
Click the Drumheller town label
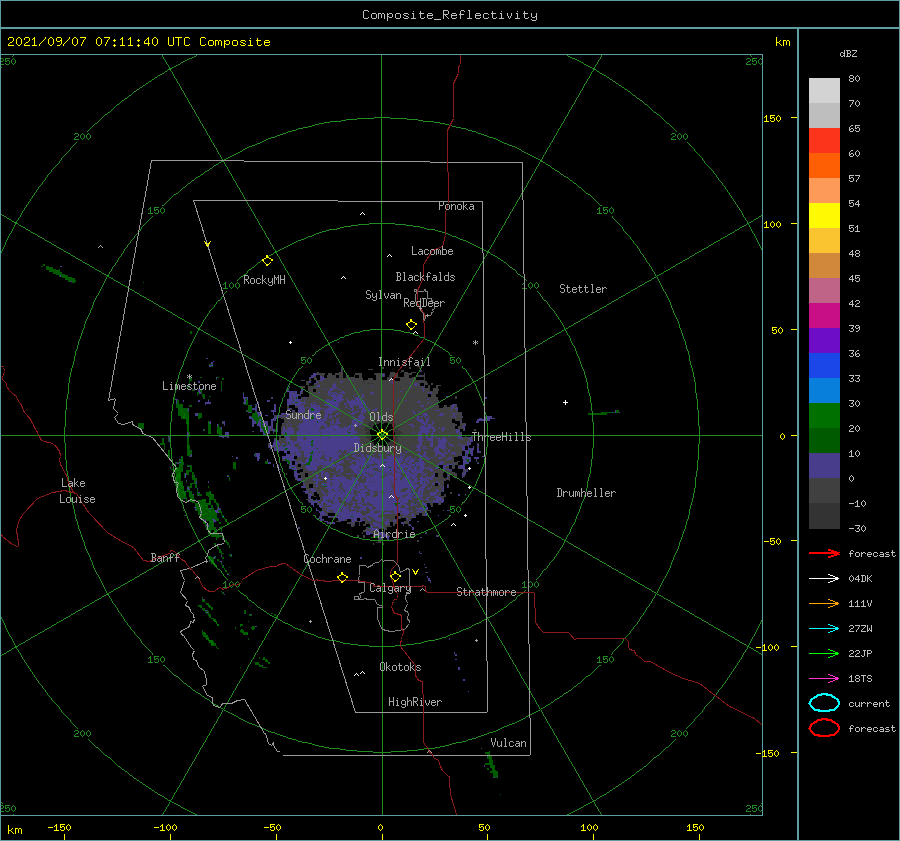[585, 493]
